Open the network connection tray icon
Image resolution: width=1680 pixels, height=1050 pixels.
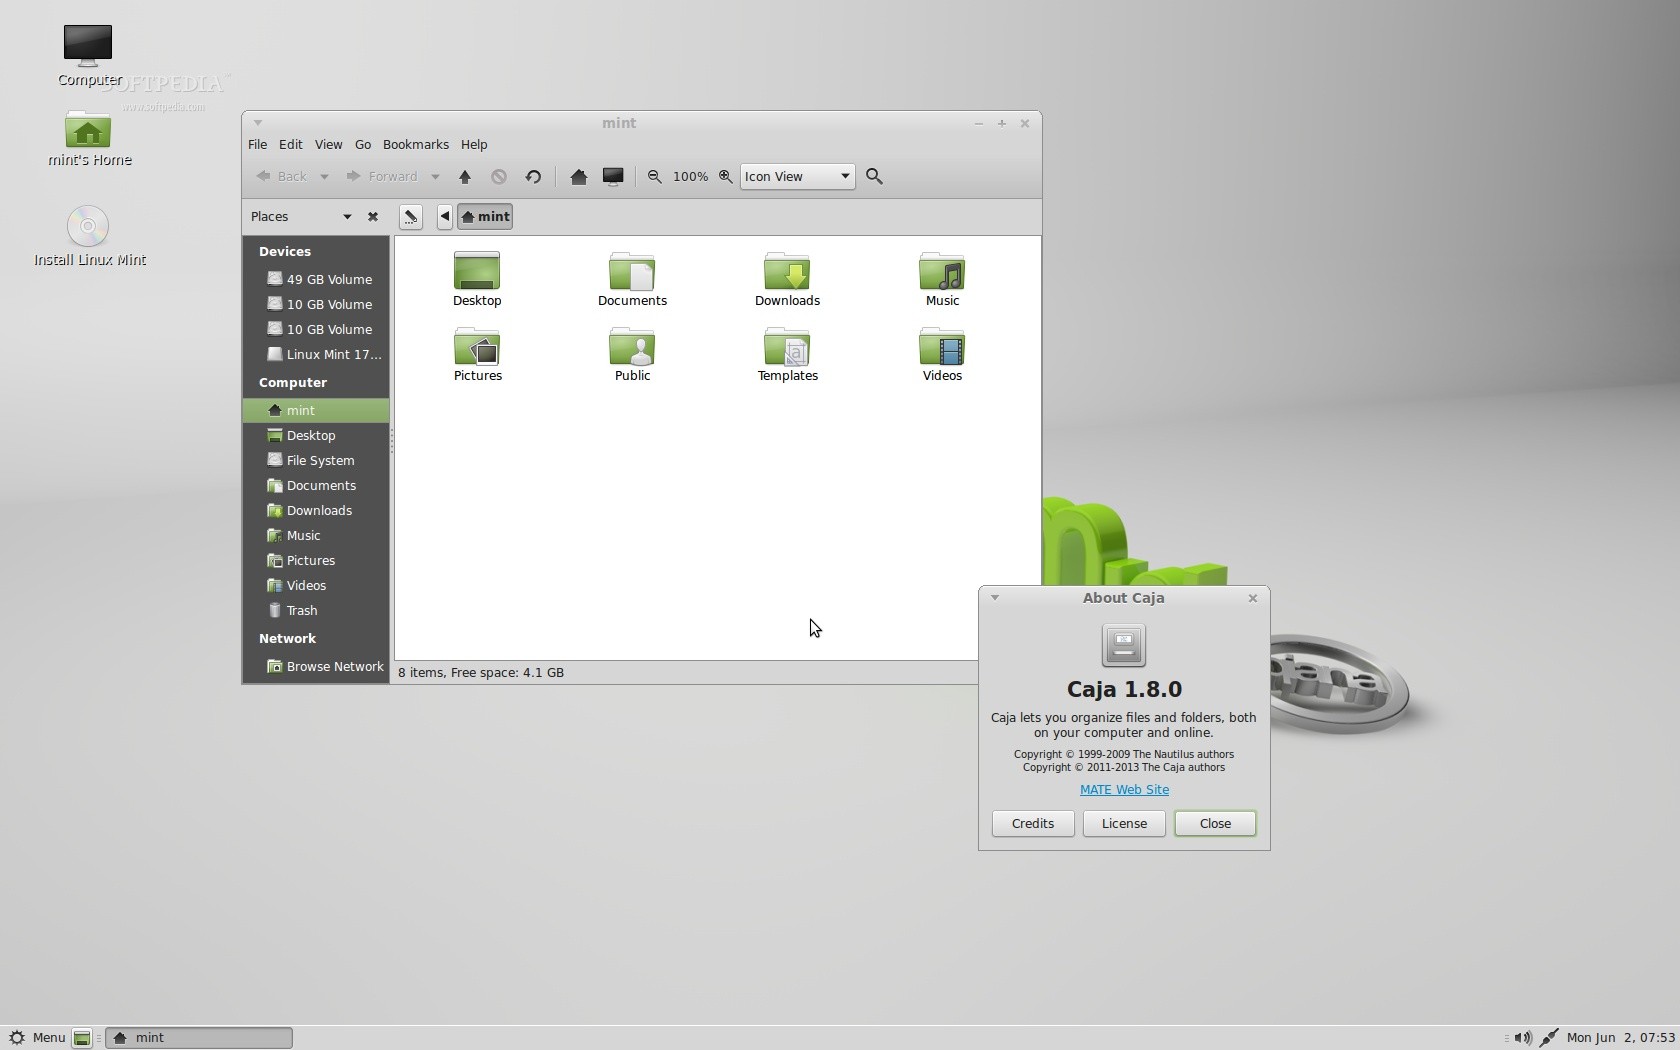point(1549,1038)
